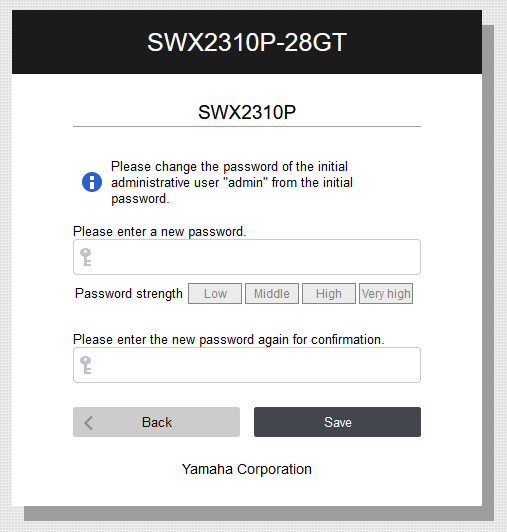Screen dimensions: 507x532
Task: Click the key icon in new password field
Action: 86,257
